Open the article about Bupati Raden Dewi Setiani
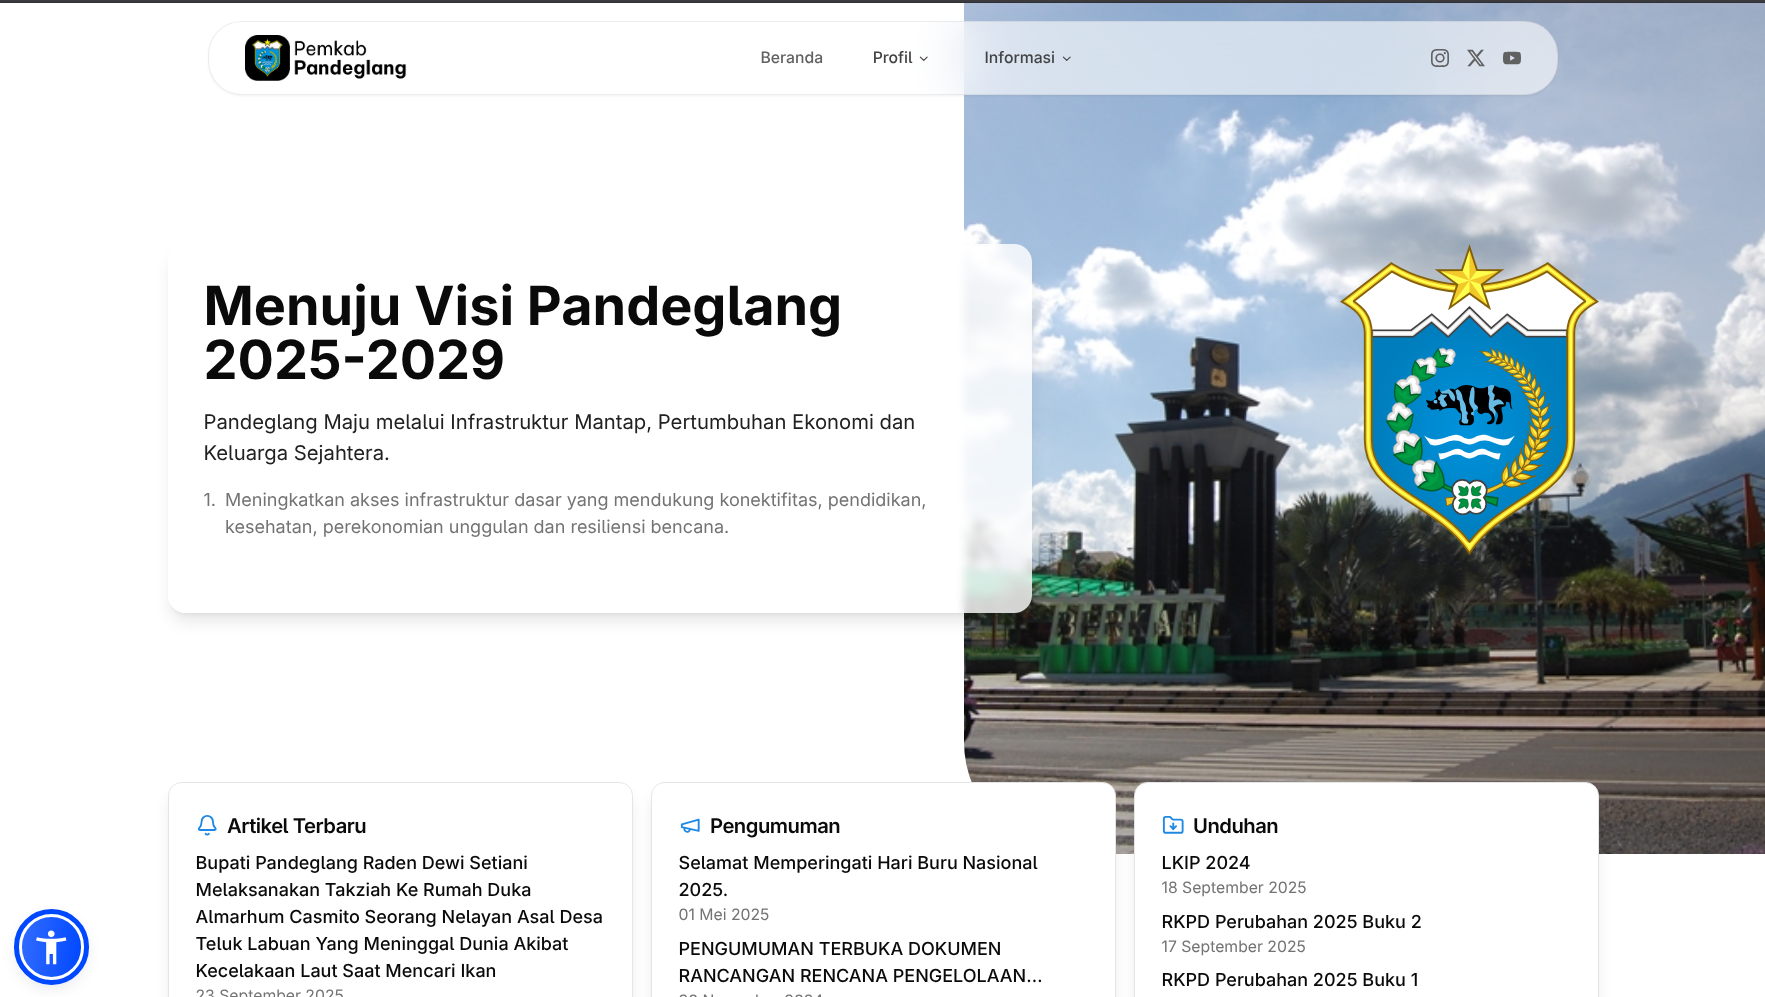 tap(398, 916)
